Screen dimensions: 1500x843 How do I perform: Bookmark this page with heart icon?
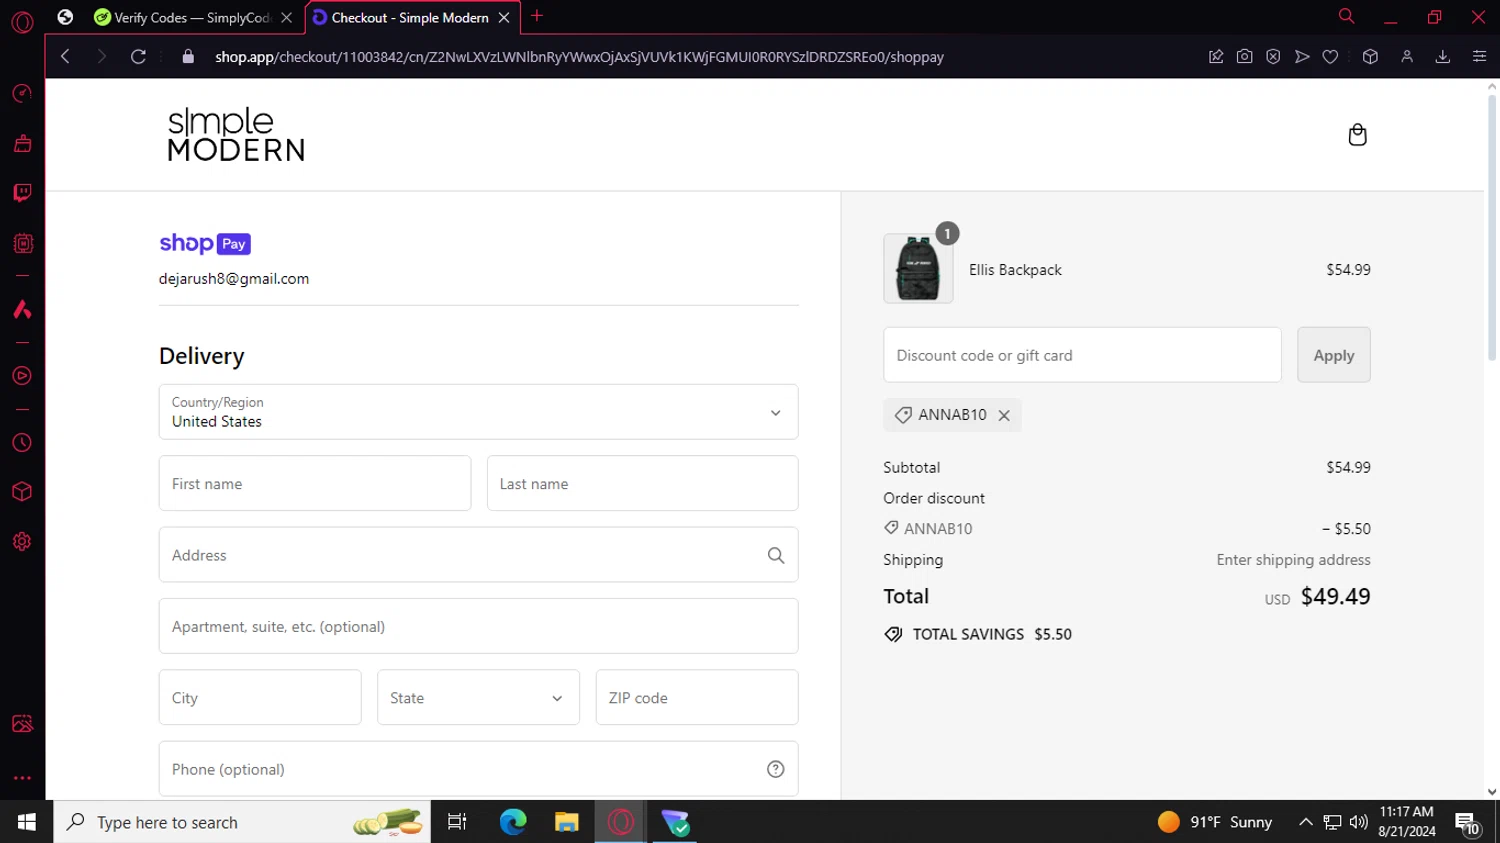1330,57
